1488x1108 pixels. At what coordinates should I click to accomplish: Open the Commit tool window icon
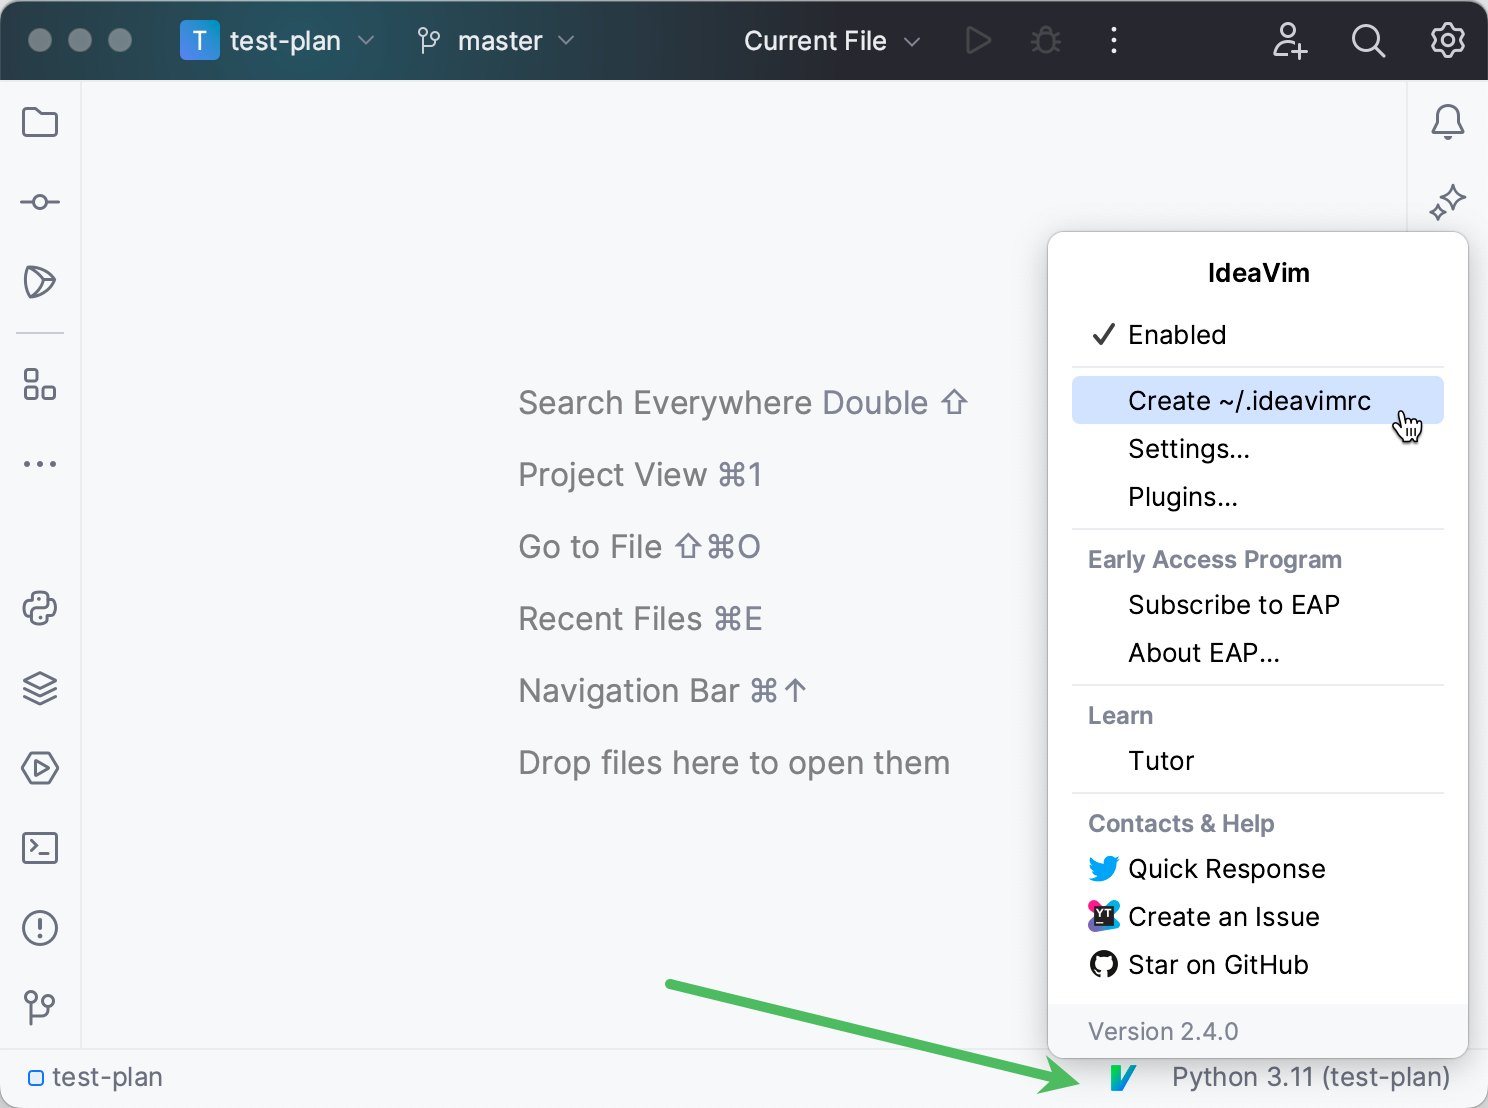coord(40,202)
